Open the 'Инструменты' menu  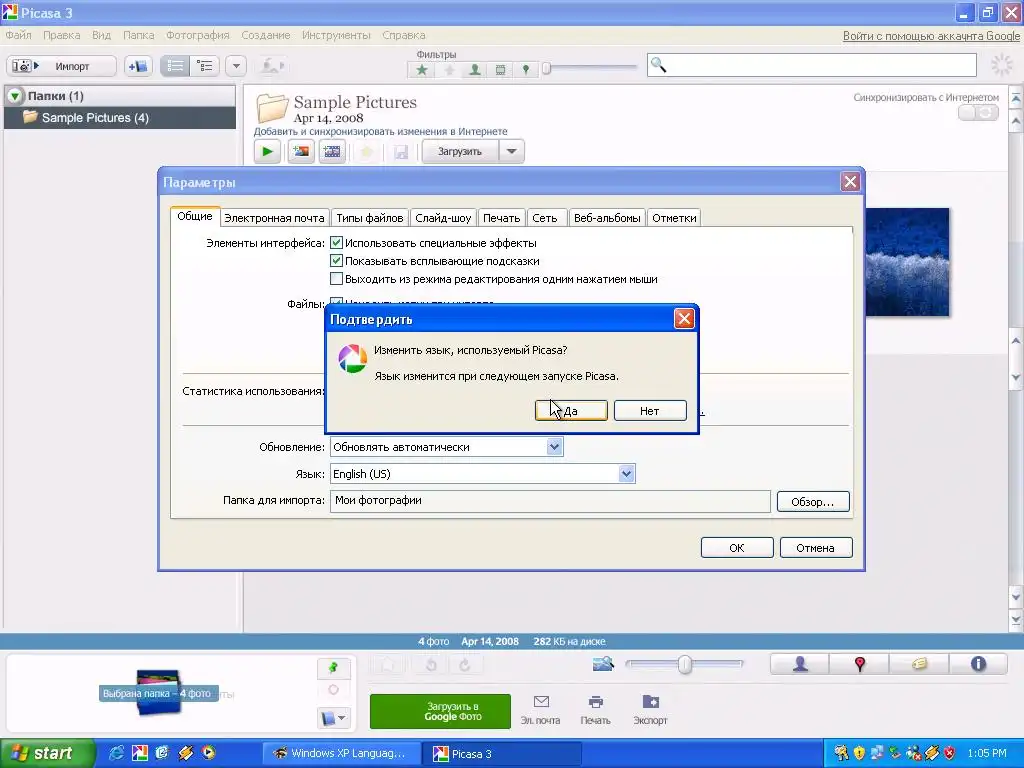pyautogui.click(x=336, y=35)
